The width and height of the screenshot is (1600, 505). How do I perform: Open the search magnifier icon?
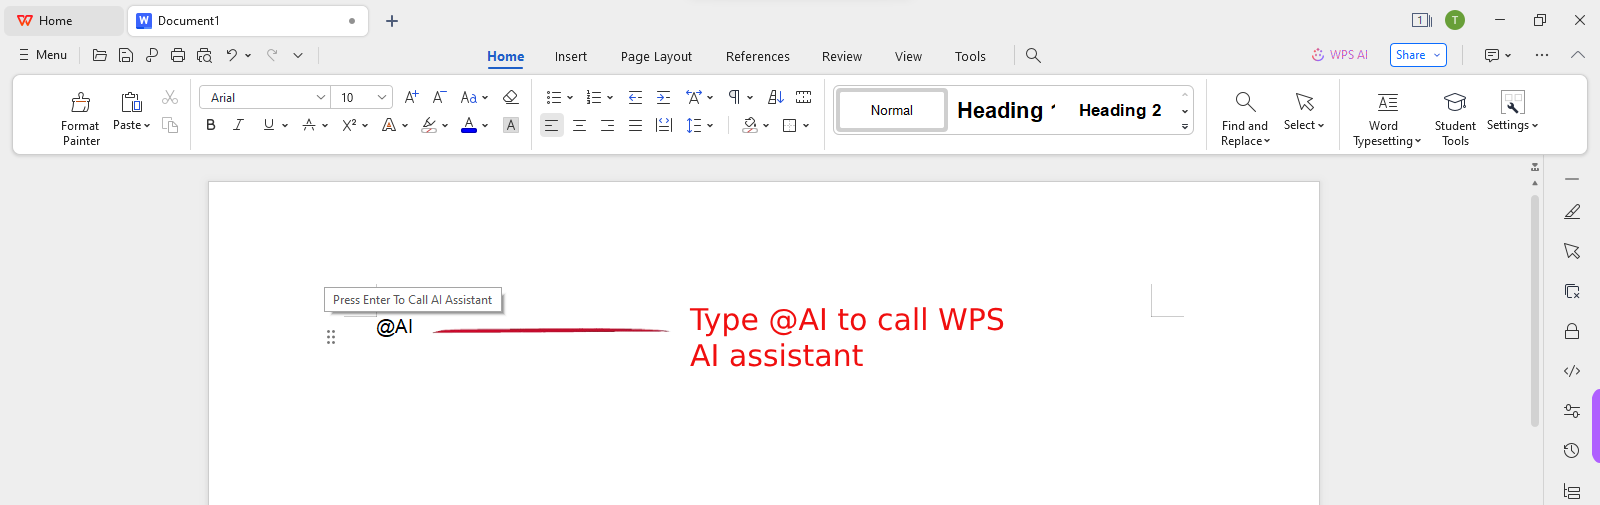click(1033, 56)
